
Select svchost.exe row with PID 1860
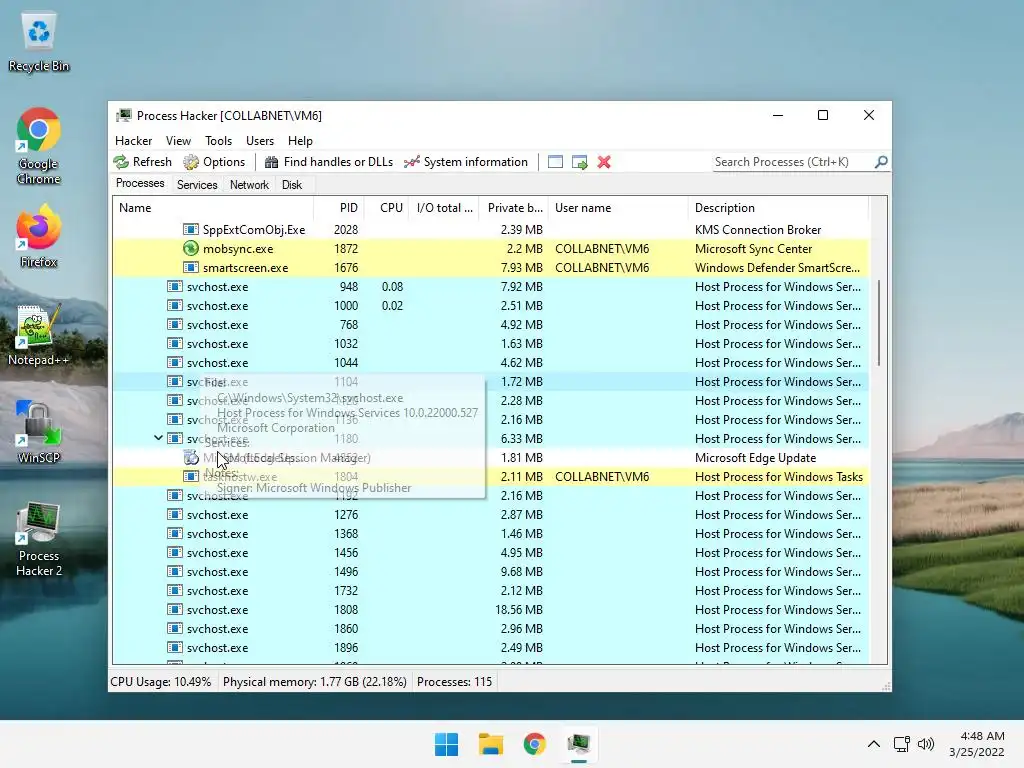491,628
